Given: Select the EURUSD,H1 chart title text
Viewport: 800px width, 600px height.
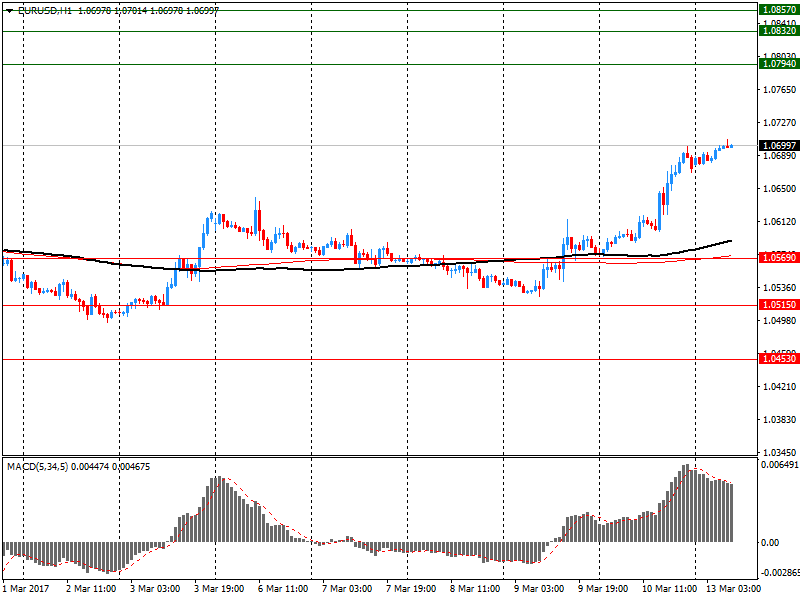Looking at the screenshot, I should (x=45, y=11).
